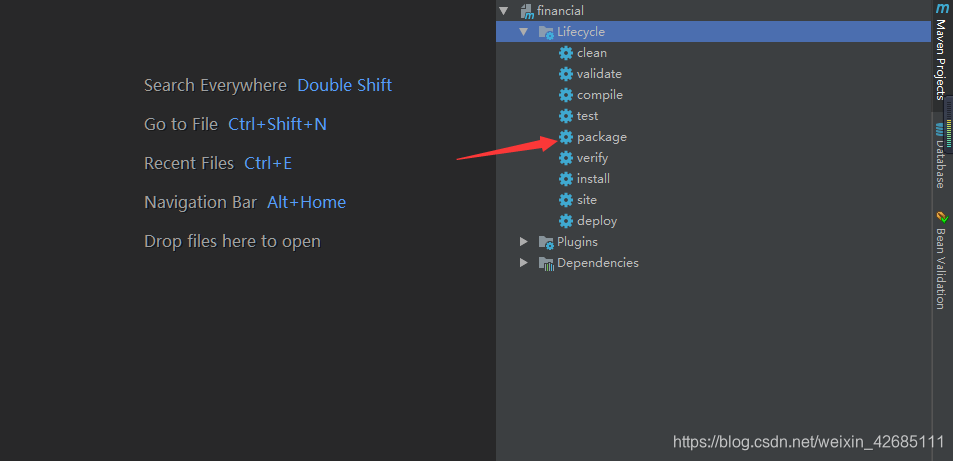Click the gear icon beside validate
953x461 pixels.
[x=566, y=74]
